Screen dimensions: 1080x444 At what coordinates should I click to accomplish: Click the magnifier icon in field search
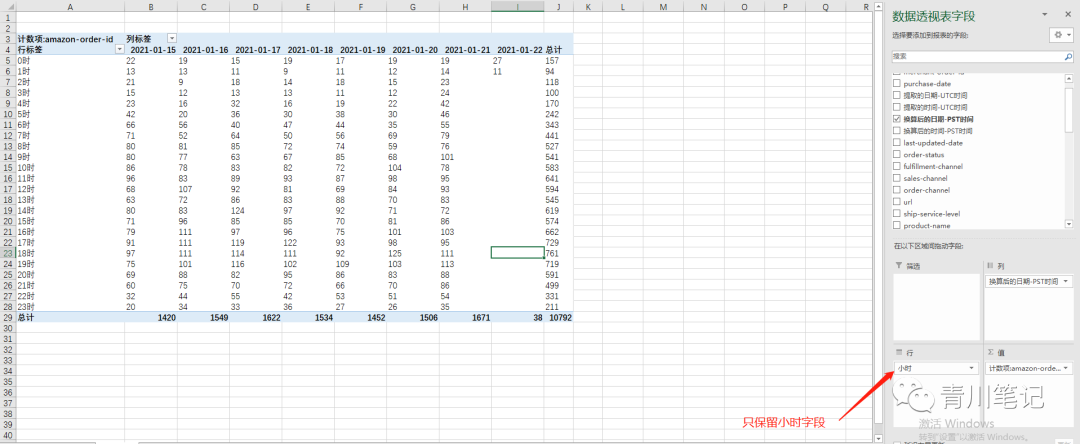coord(1066,56)
